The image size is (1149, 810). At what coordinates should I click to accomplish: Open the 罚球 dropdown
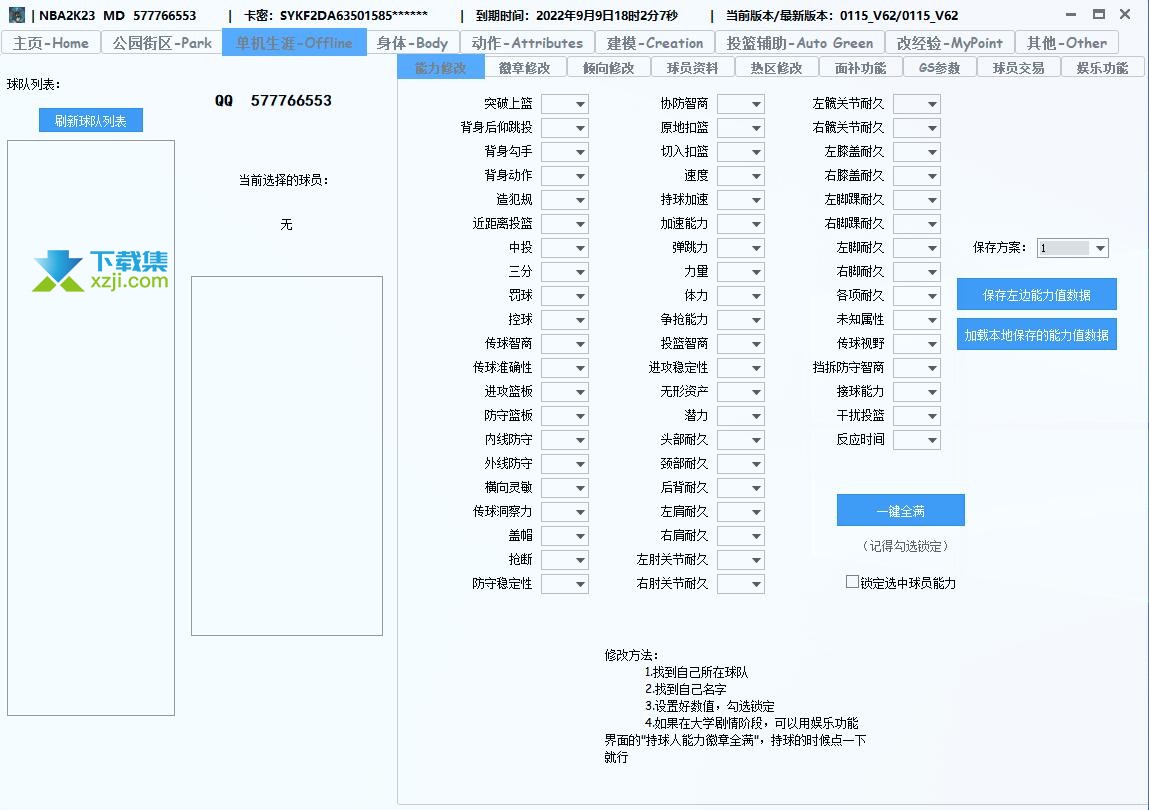point(565,296)
